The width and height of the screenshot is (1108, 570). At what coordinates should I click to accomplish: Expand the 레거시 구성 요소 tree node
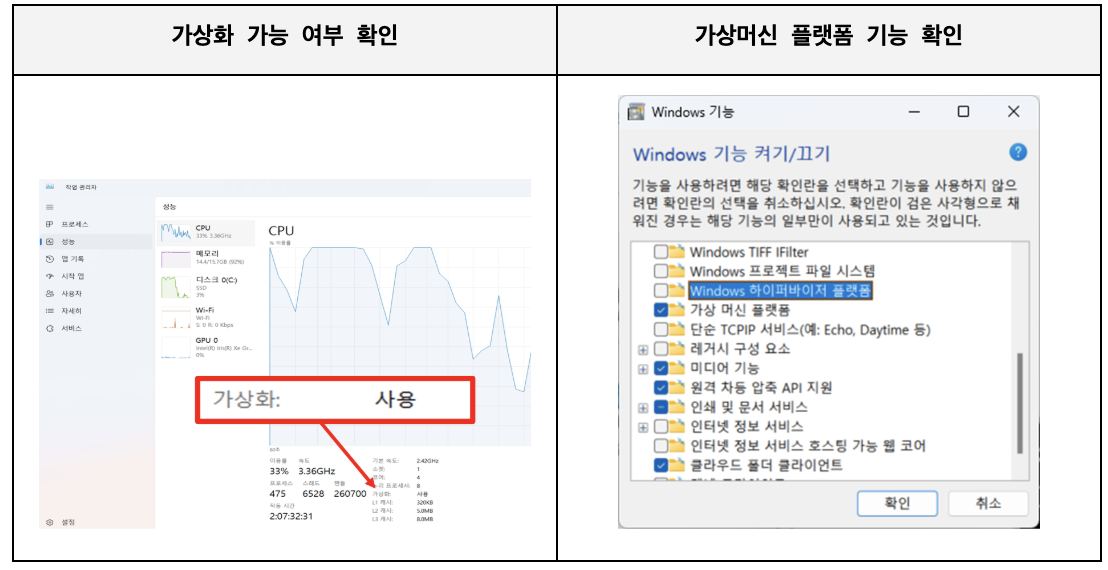tap(643, 349)
